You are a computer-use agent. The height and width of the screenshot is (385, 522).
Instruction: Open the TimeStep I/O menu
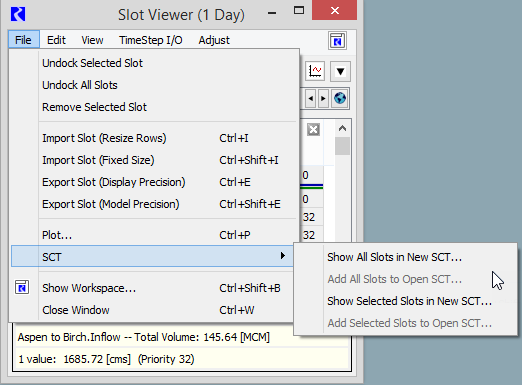(x=151, y=40)
